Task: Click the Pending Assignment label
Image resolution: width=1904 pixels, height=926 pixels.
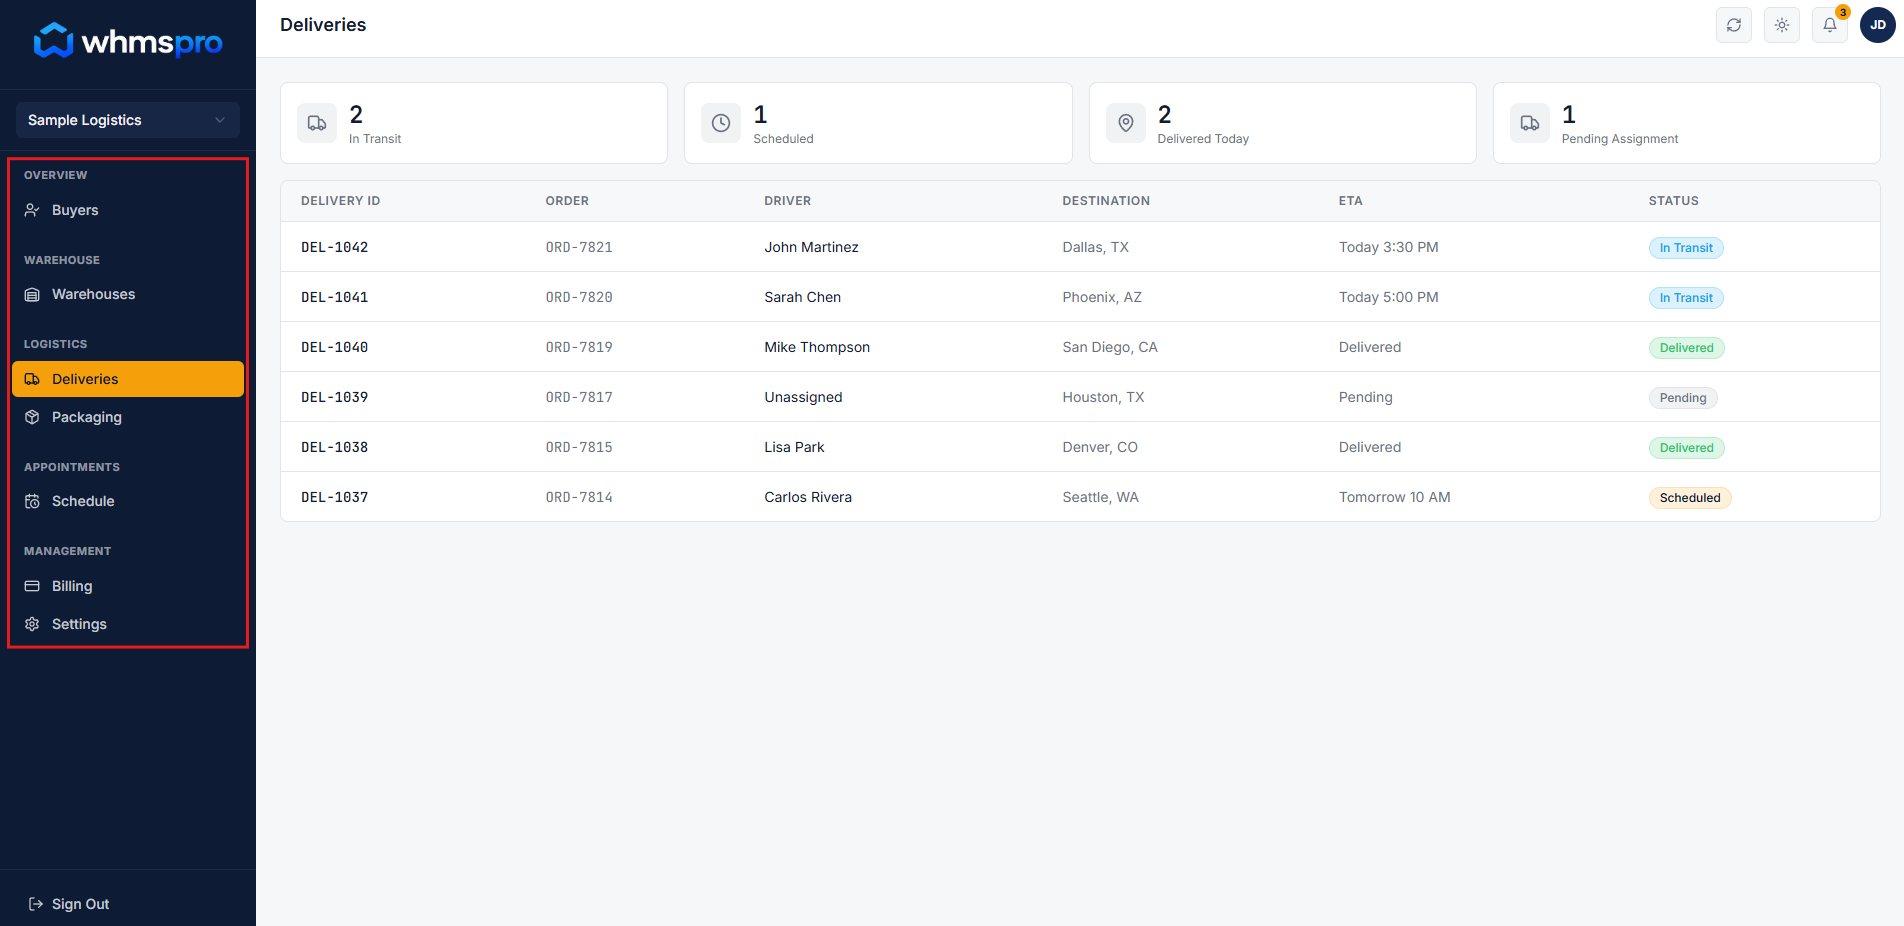Action: [1620, 139]
